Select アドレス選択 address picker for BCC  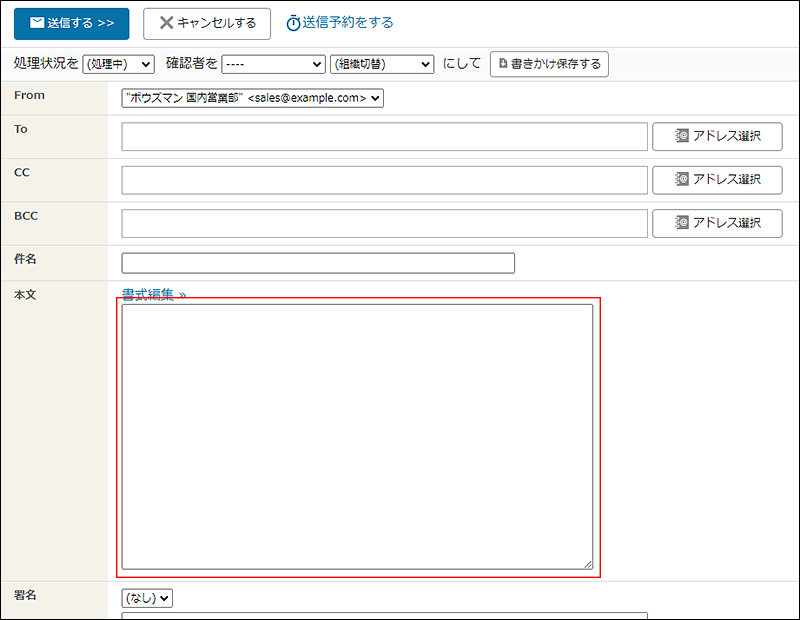click(717, 224)
